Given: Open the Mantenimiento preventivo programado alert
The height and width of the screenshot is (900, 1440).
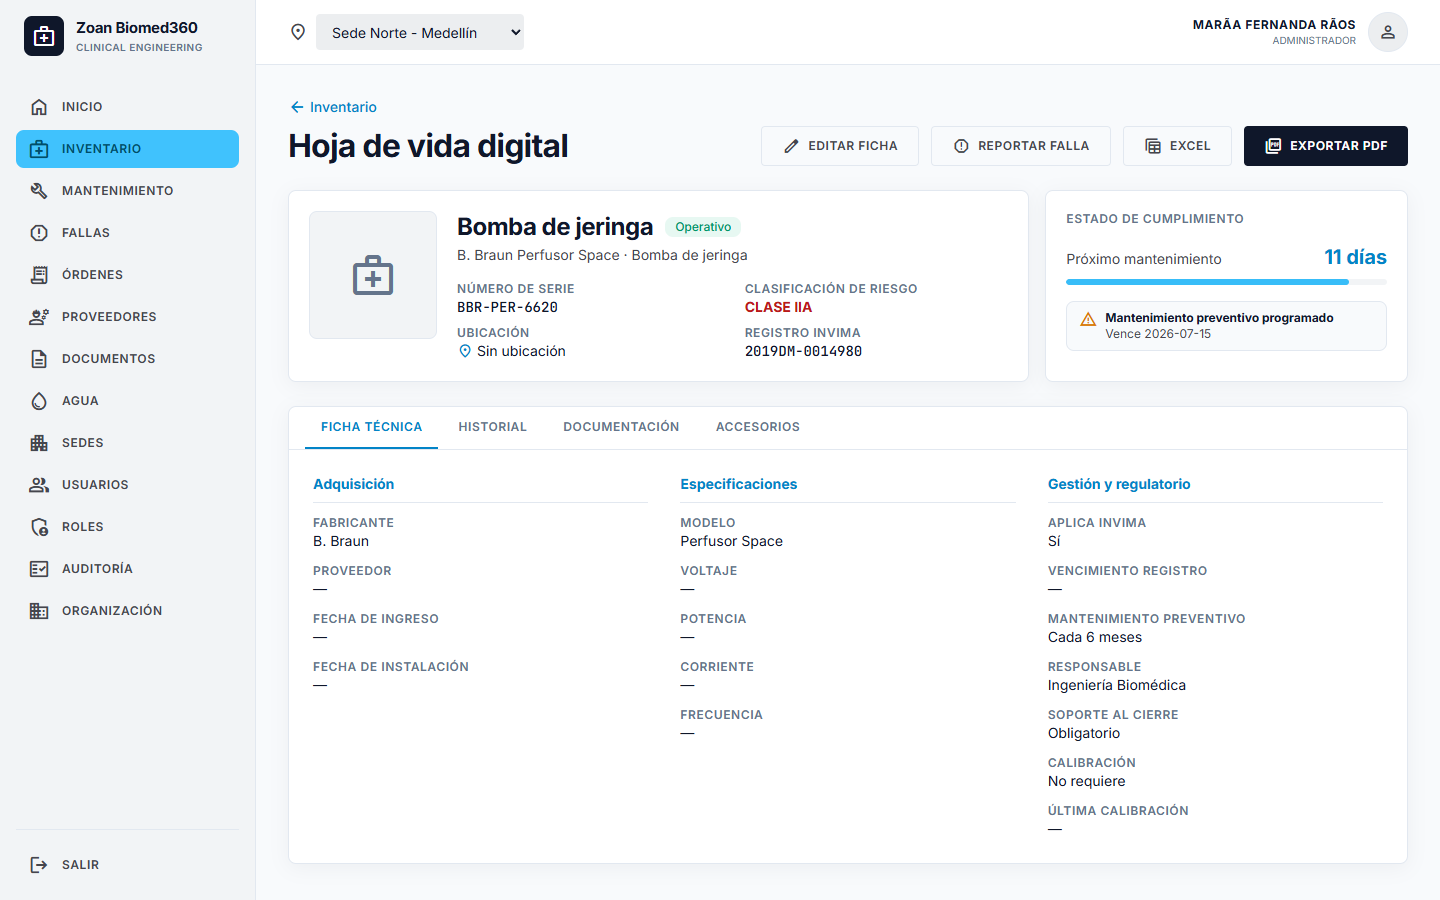Looking at the screenshot, I should coord(1226,326).
